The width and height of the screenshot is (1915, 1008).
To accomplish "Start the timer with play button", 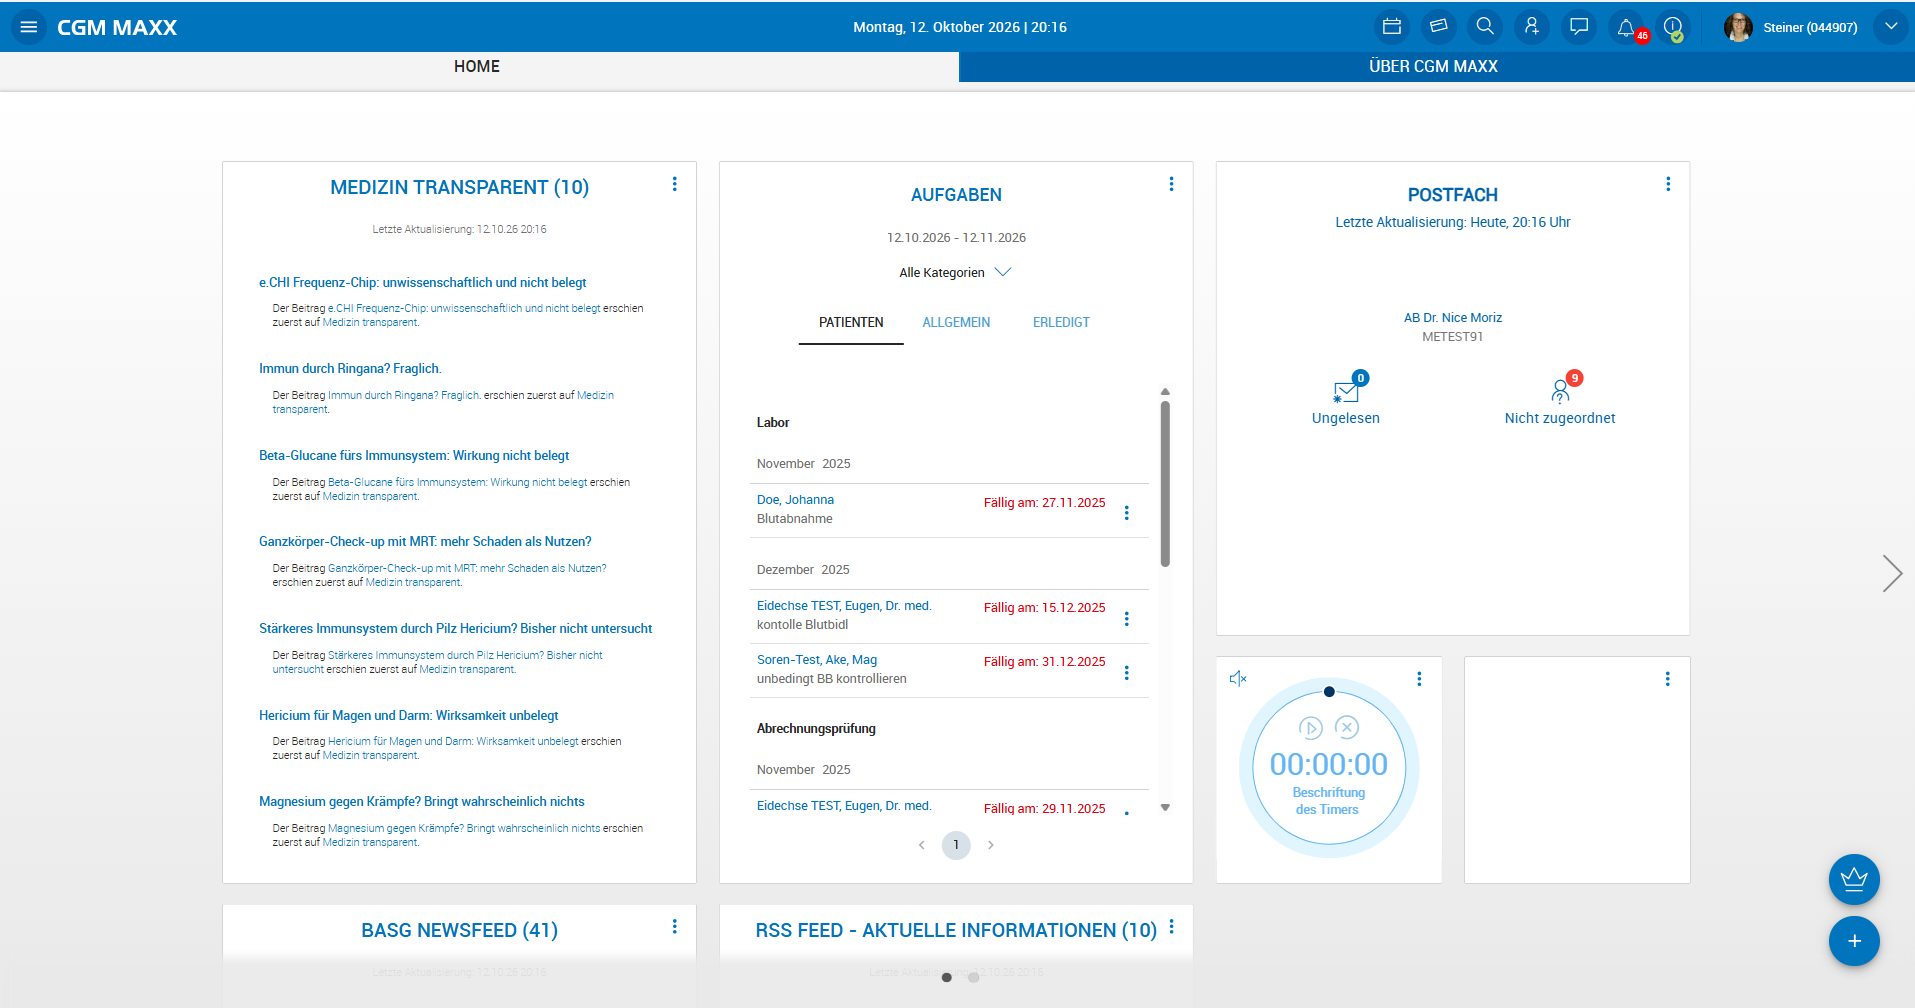I will [1311, 728].
